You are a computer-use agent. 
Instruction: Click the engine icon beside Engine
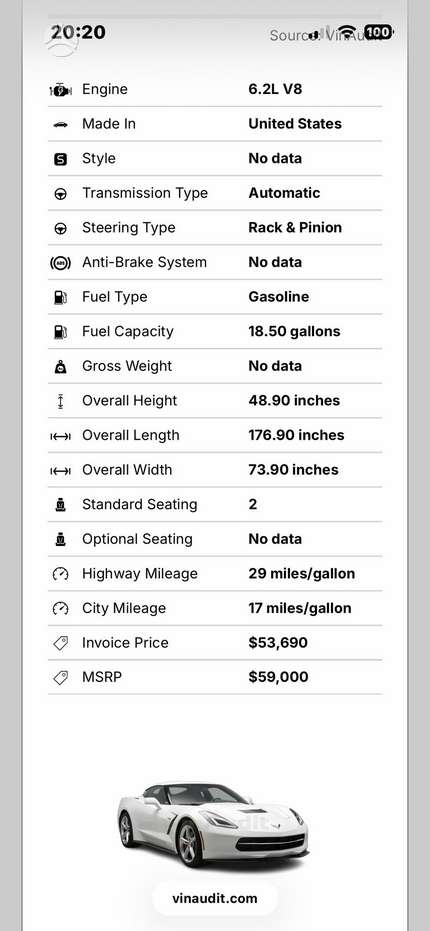(61, 90)
